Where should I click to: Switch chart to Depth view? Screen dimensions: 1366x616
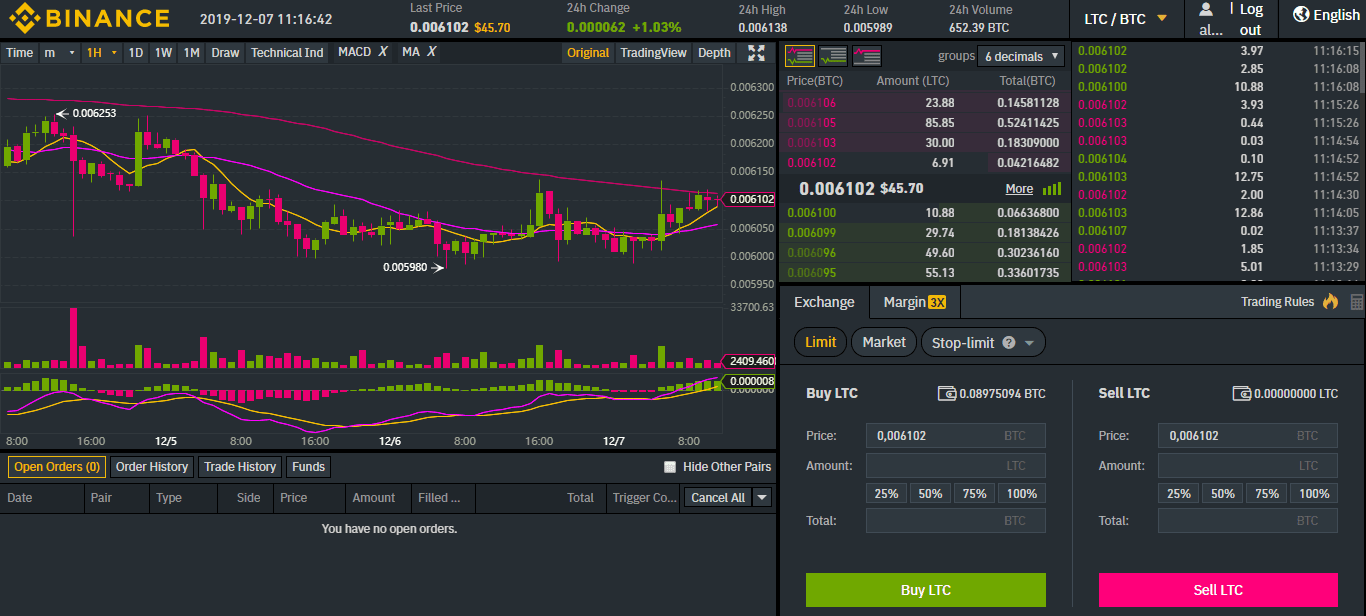[x=714, y=53]
